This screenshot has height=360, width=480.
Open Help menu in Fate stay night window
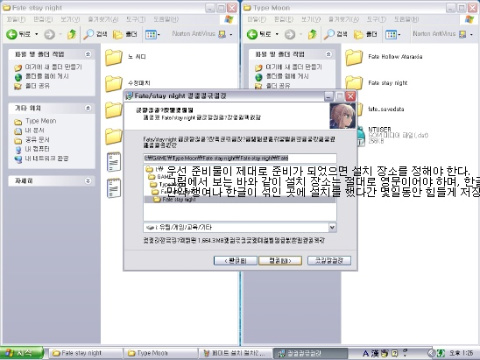point(166,19)
